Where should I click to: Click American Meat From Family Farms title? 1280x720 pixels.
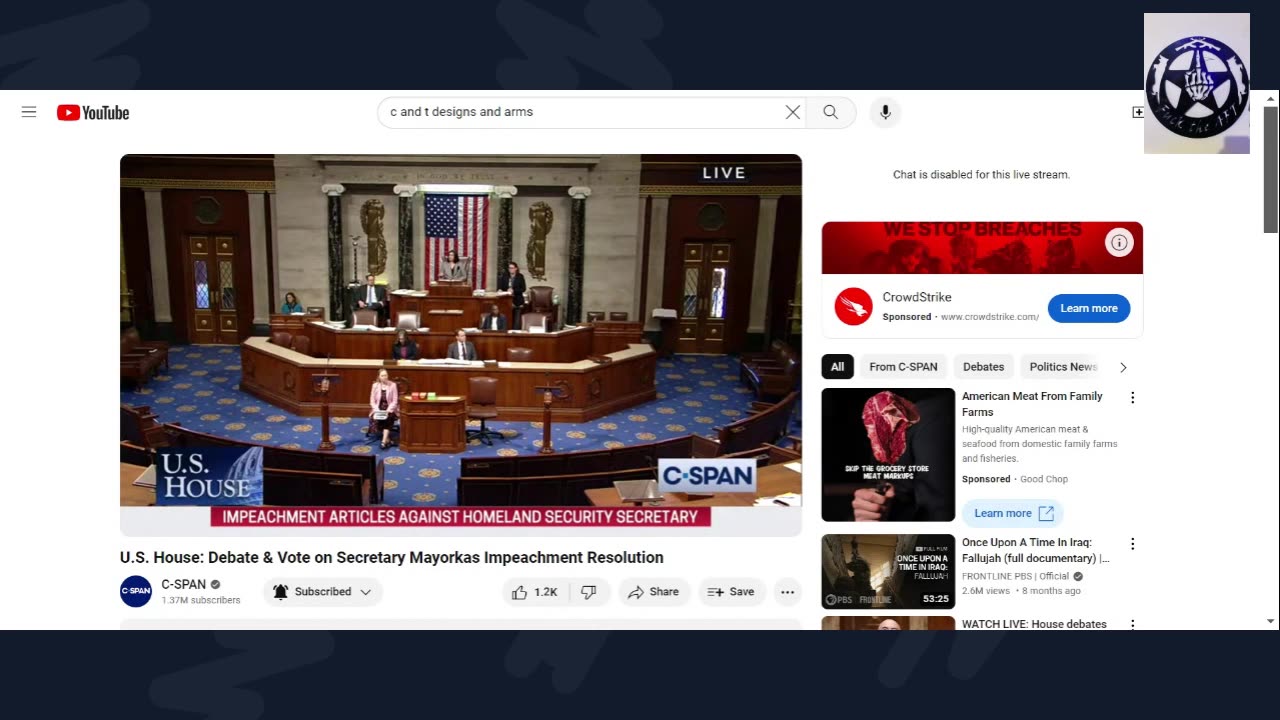(1032, 404)
